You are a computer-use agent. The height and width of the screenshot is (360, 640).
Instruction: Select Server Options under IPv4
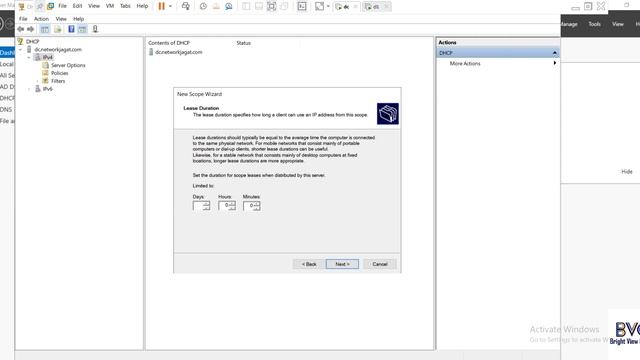click(x=68, y=65)
